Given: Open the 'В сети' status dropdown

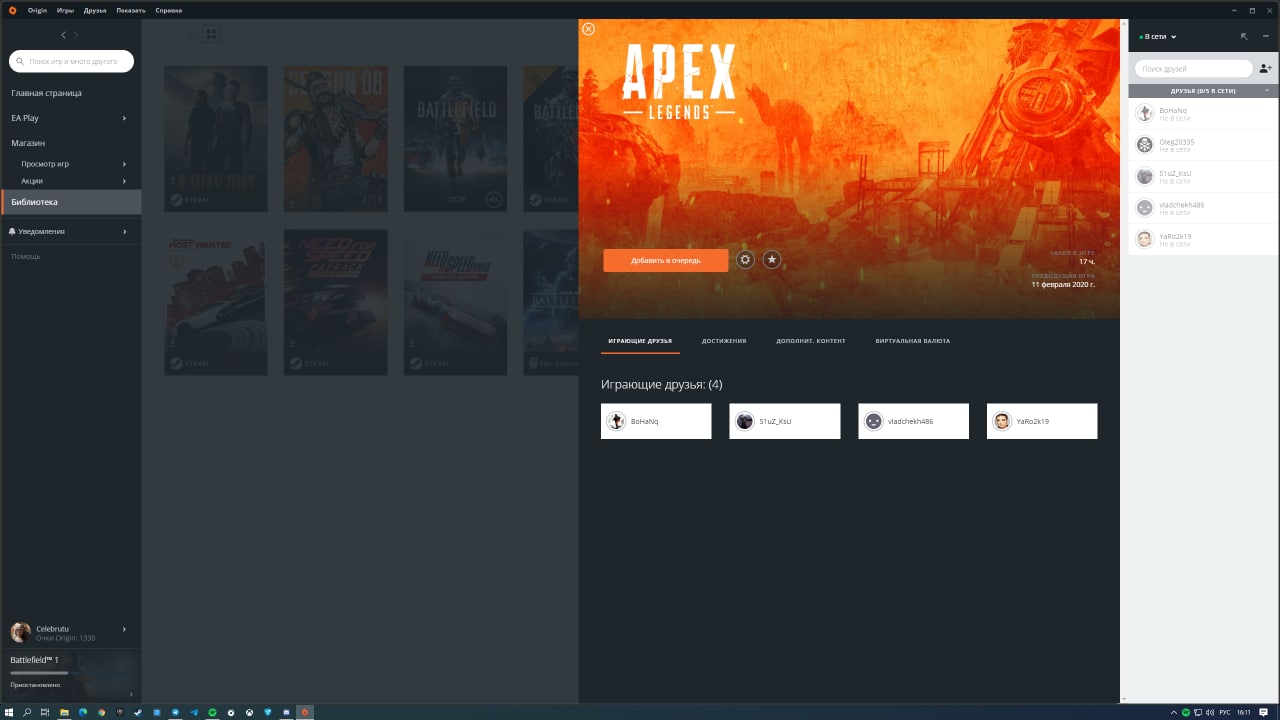Looking at the screenshot, I should point(1158,36).
